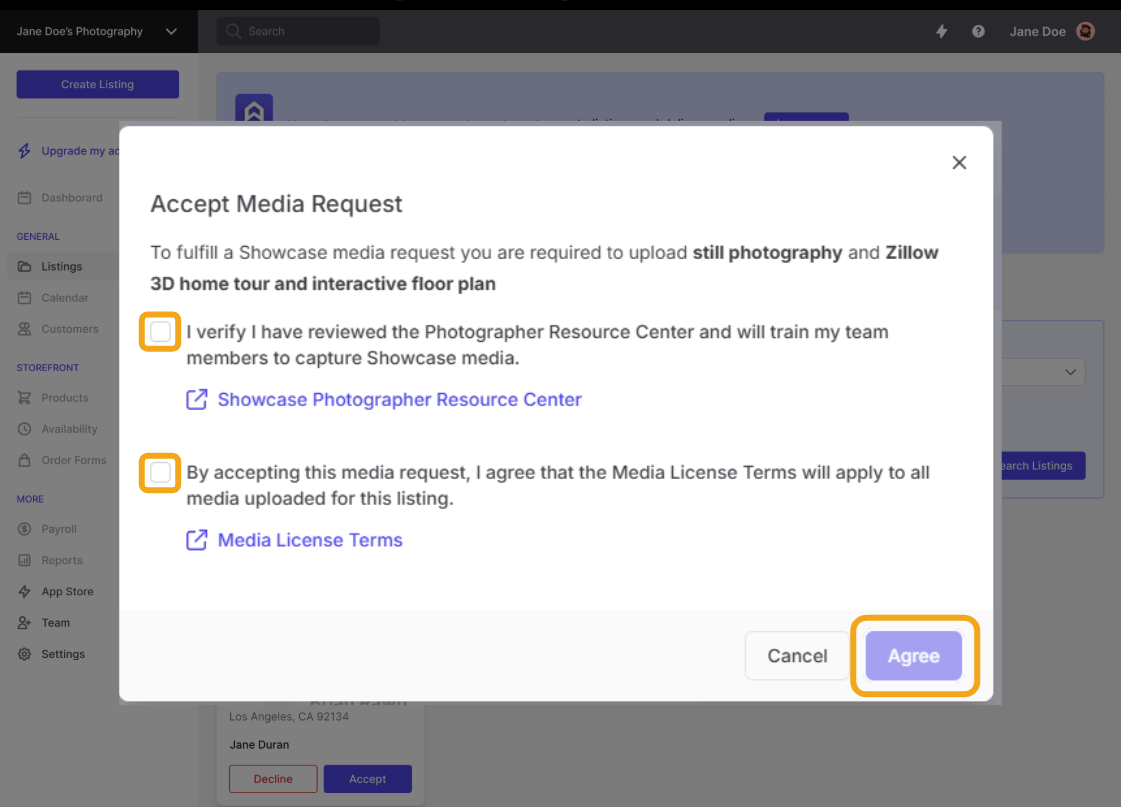This screenshot has height=807, width=1121.
Task: Cancel the Accept Media Request dialog
Action: point(797,655)
